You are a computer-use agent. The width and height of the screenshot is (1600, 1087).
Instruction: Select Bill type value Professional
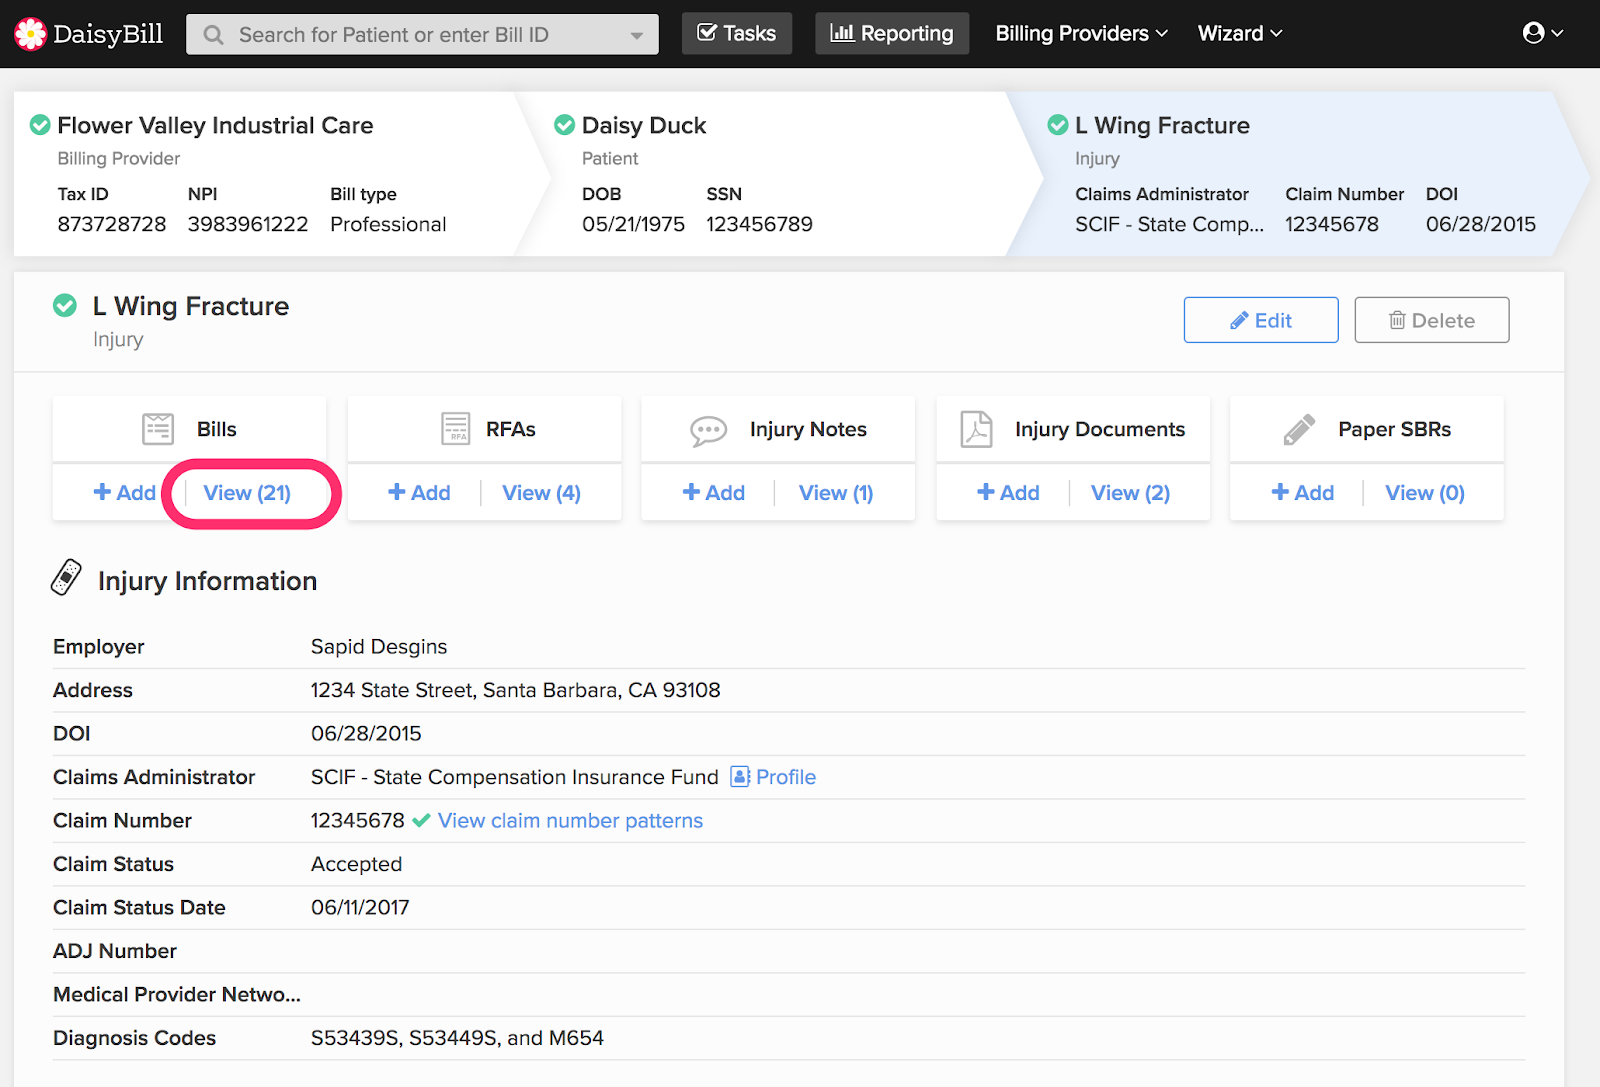388,224
